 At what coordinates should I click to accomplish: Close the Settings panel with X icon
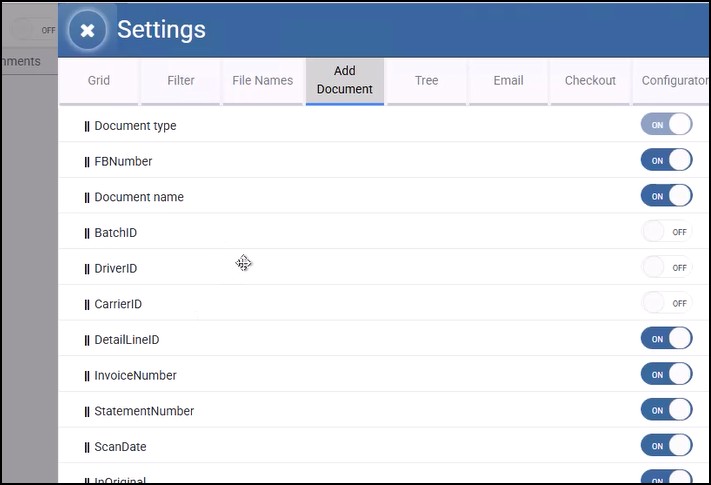[87, 30]
